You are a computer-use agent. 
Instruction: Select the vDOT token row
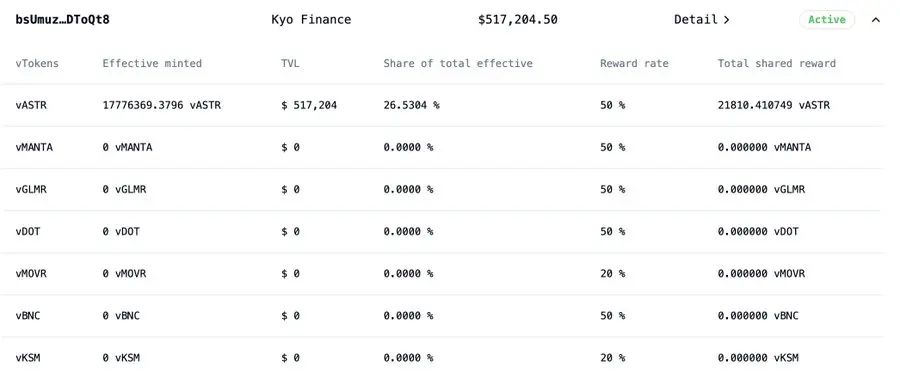(x=442, y=232)
